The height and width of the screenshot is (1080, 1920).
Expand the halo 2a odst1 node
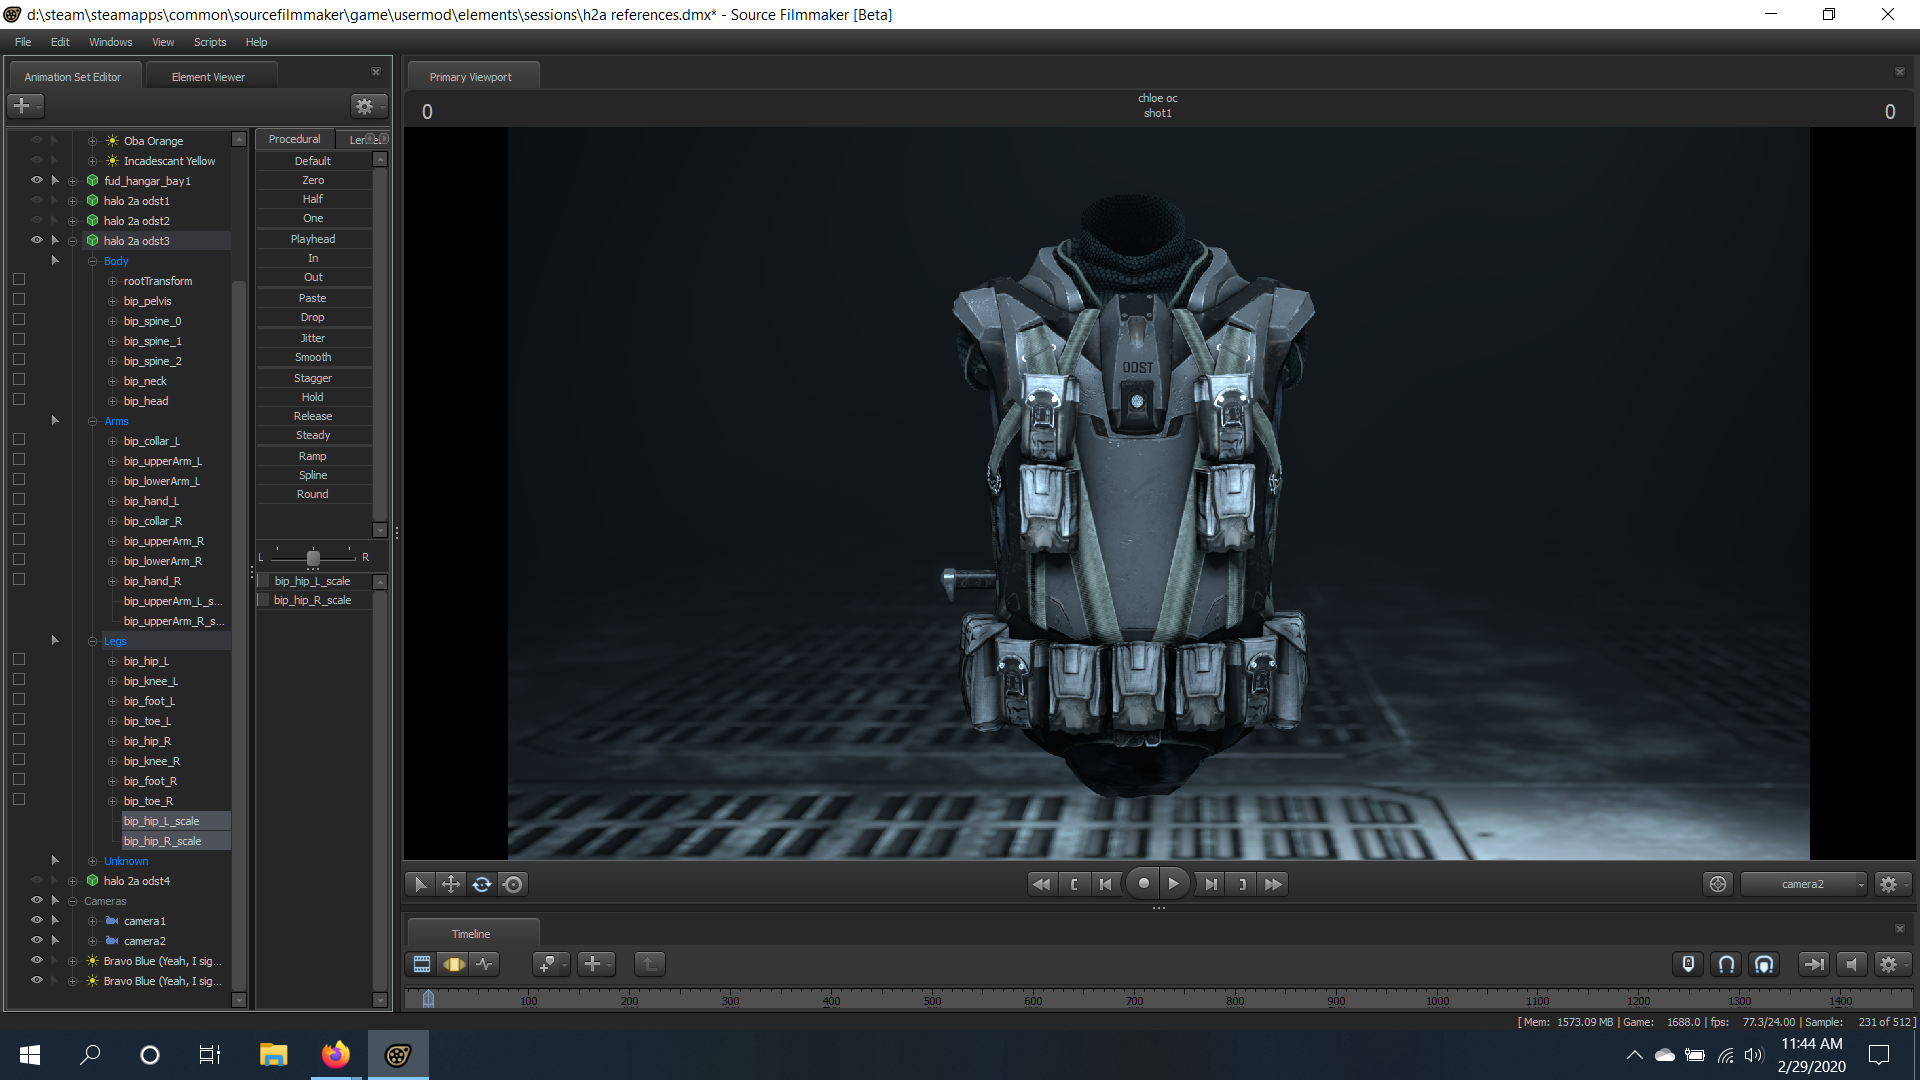[72, 201]
